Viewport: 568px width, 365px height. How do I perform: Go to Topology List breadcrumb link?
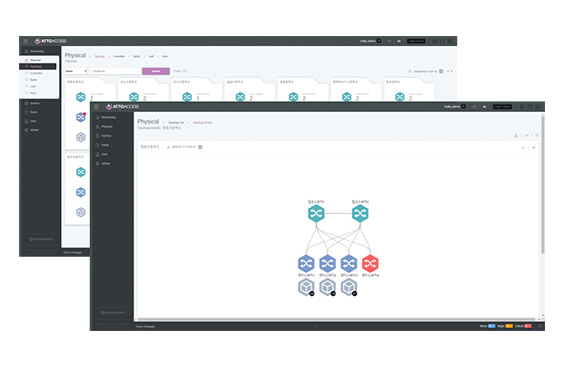pyautogui.click(x=176, y=122)
